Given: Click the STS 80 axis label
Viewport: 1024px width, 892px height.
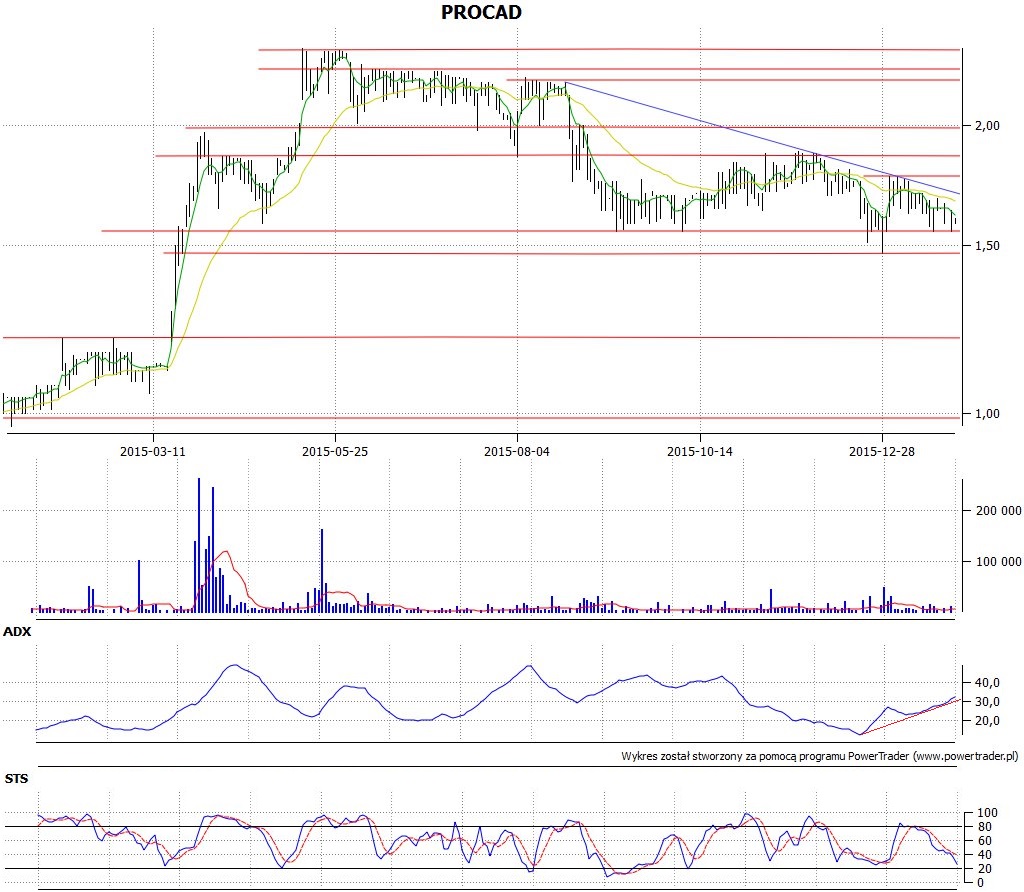Looking at the screenshot, I should (x=985, y=827).
